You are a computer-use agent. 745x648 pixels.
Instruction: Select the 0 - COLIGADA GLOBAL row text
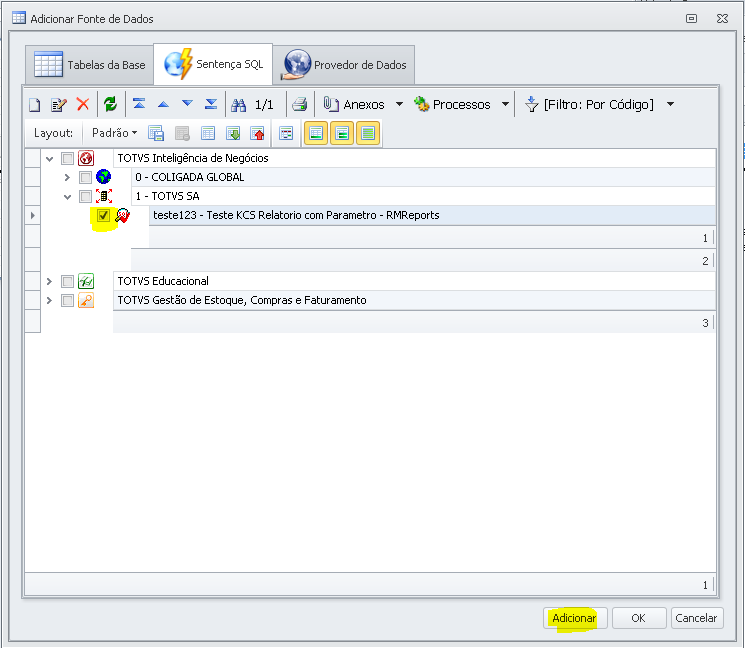click(x=190, y=177)
